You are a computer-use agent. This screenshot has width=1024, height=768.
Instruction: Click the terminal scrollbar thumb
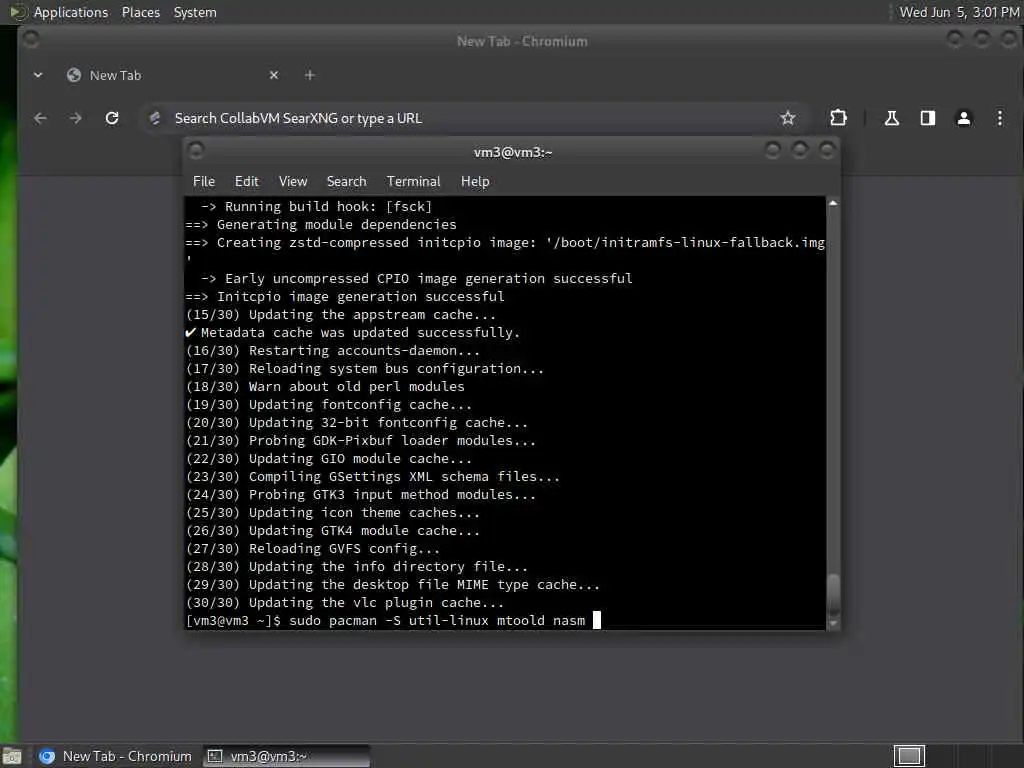click(833, 594)
